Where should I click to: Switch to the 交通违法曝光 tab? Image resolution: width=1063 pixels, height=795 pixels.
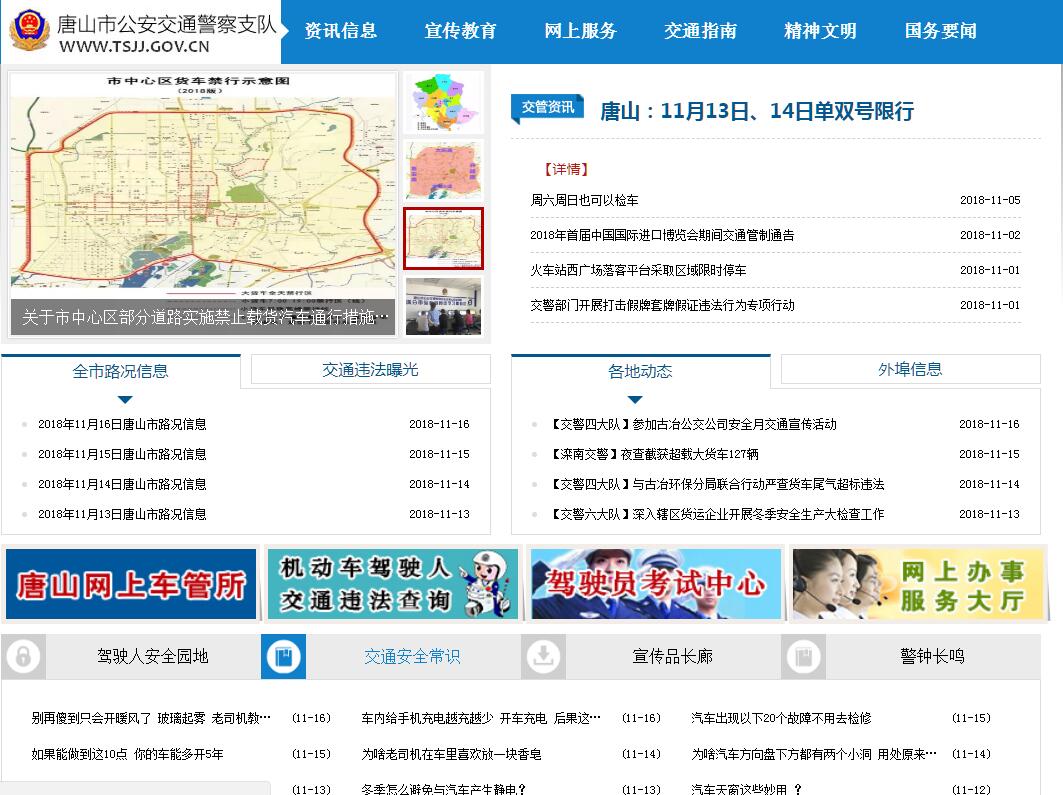point(370,369)
